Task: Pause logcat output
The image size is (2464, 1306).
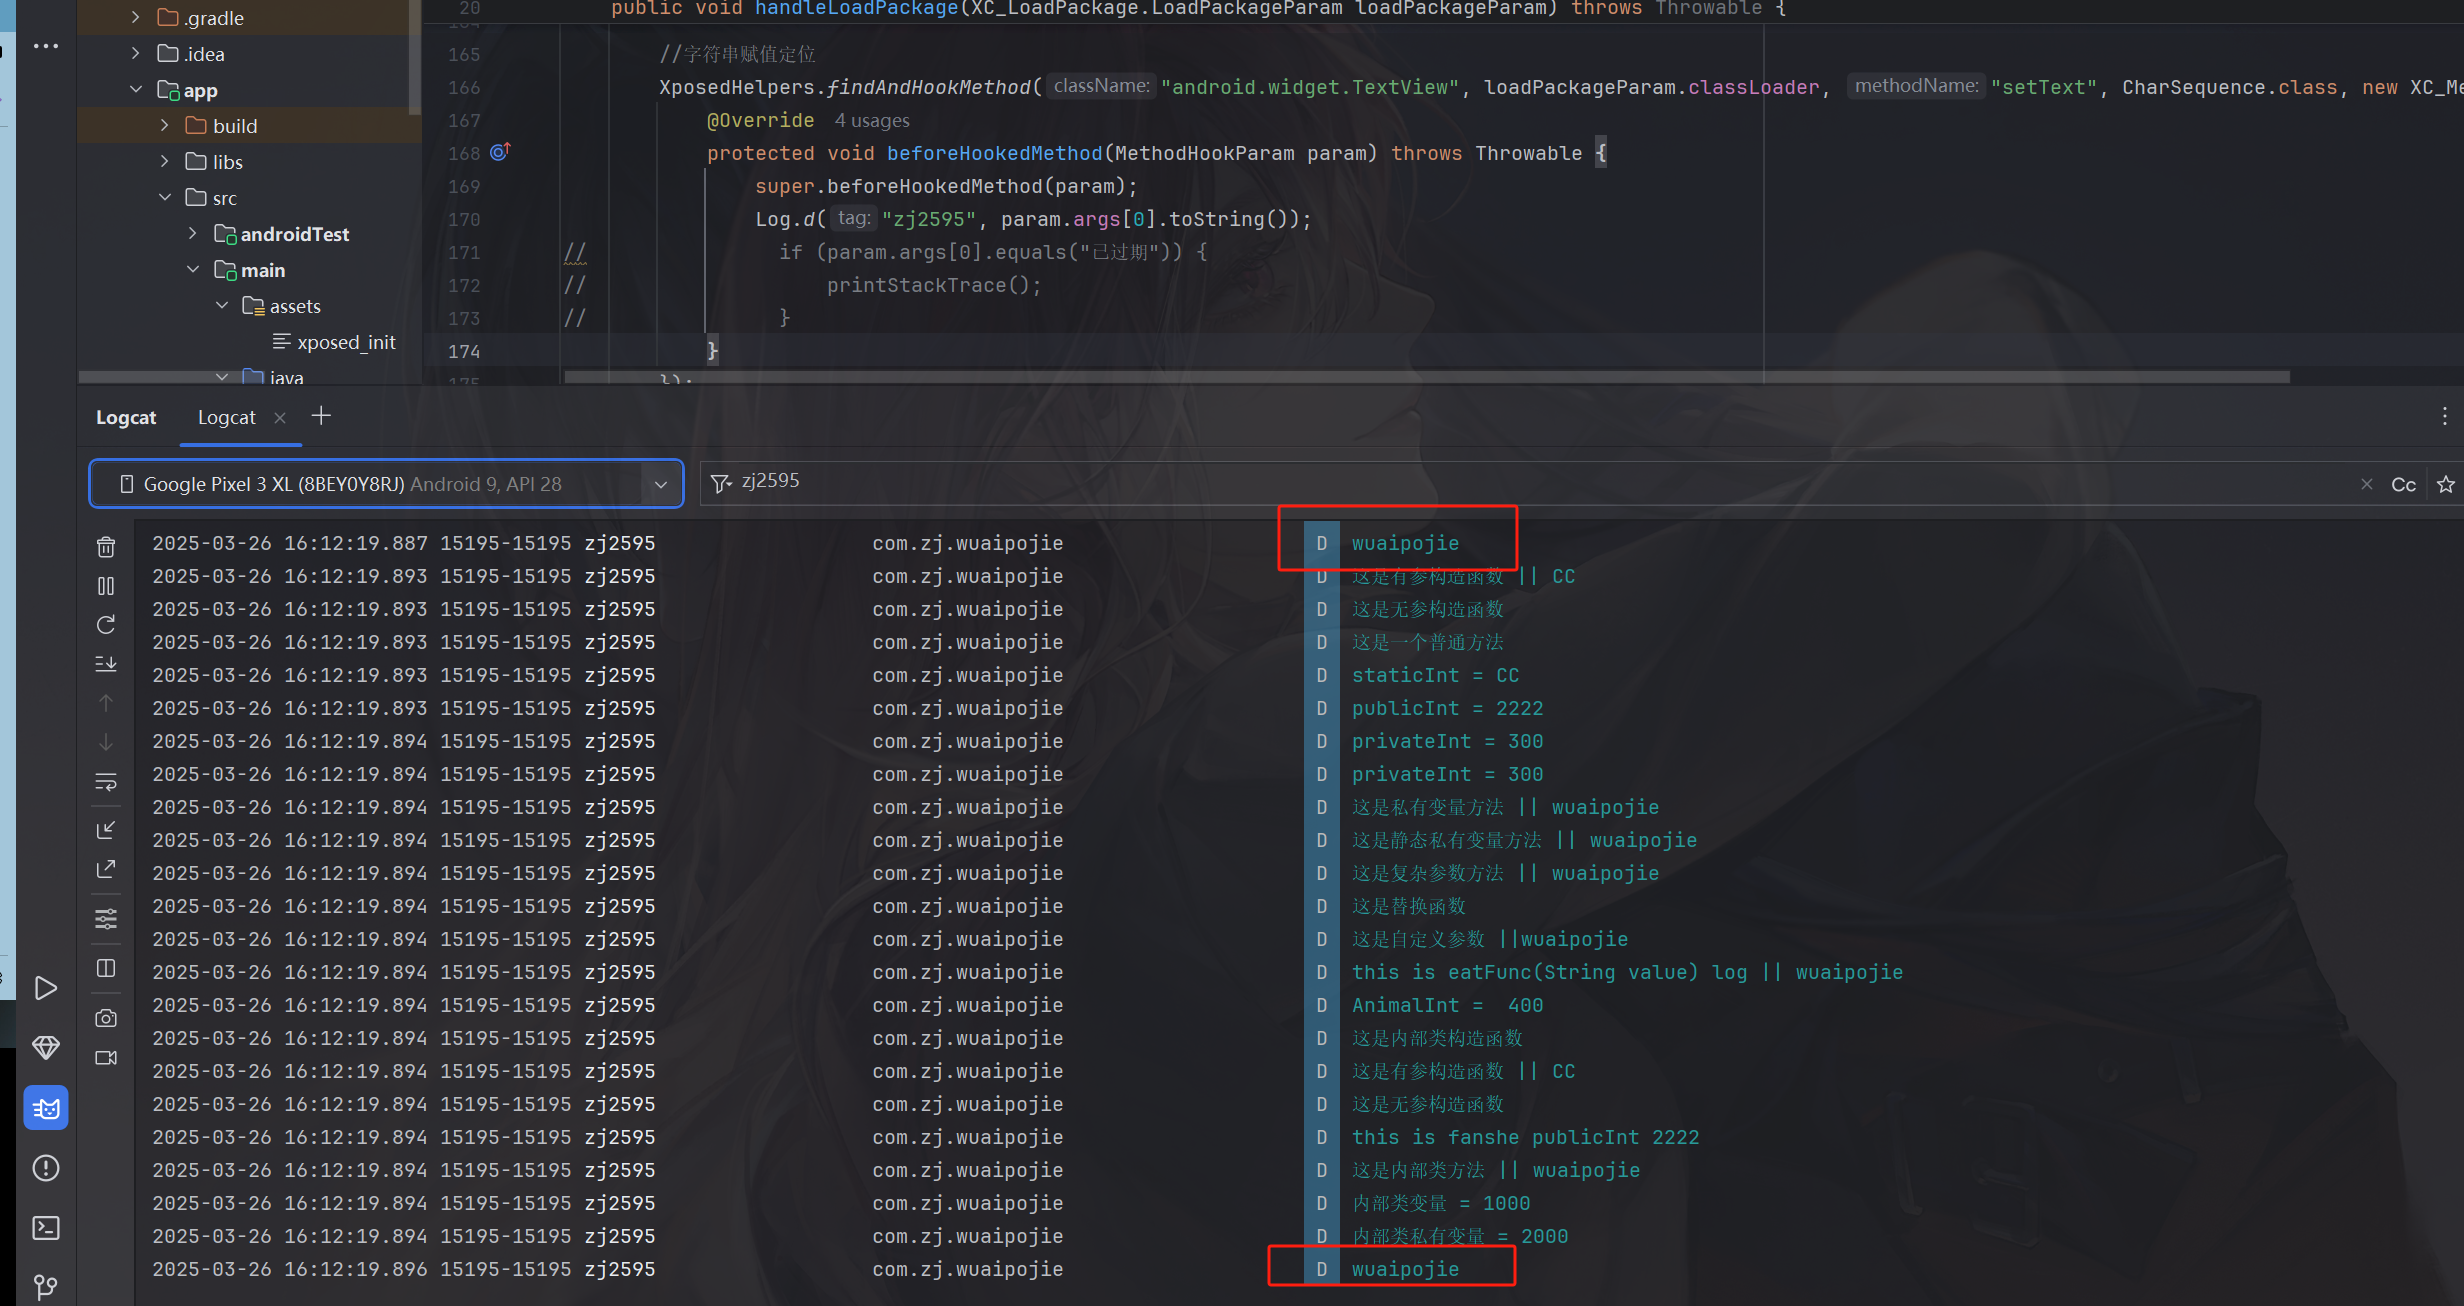Action: 106,586
